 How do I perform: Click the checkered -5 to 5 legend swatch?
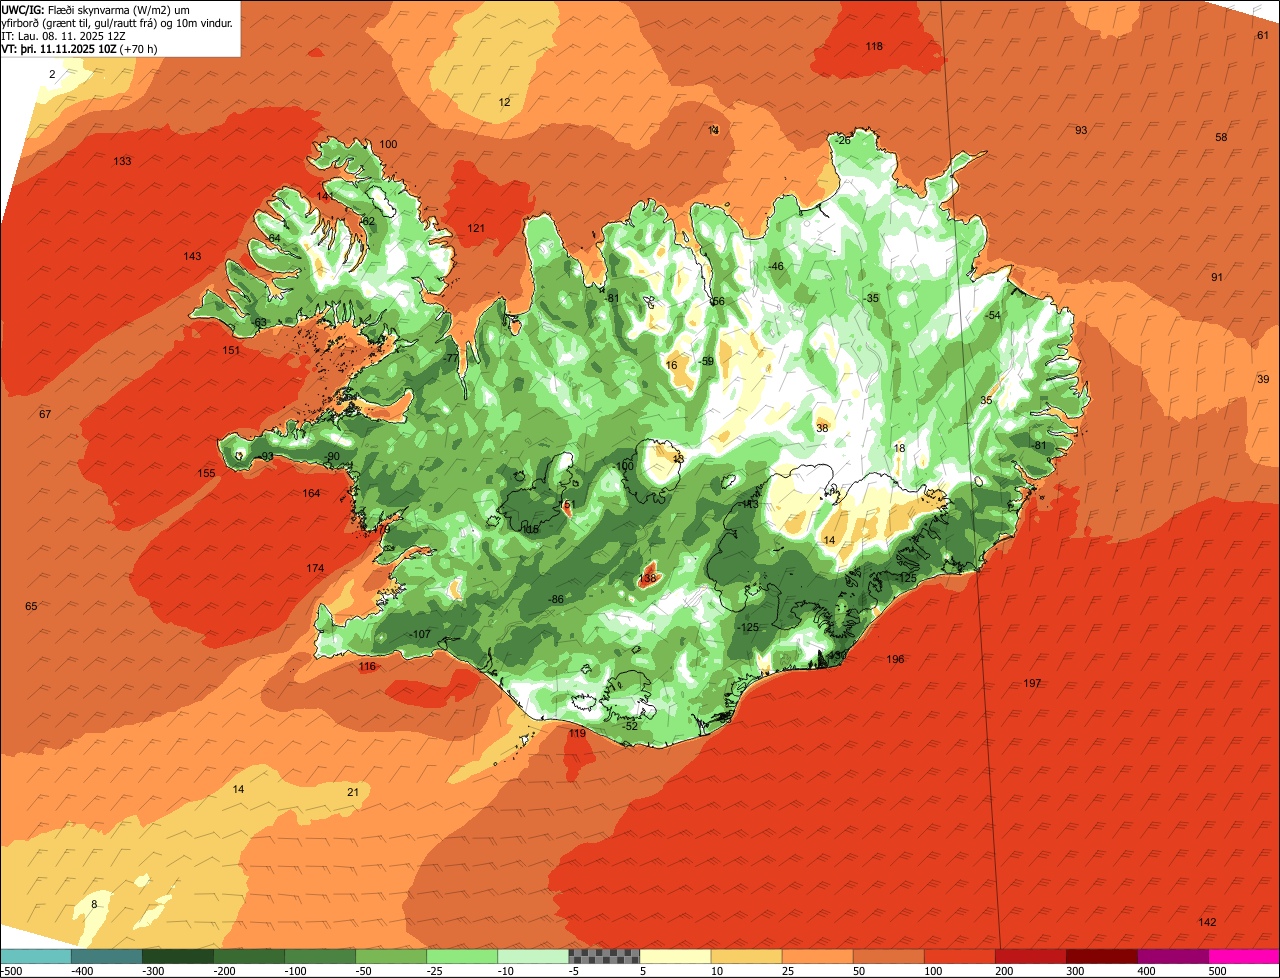pos(604,956)
